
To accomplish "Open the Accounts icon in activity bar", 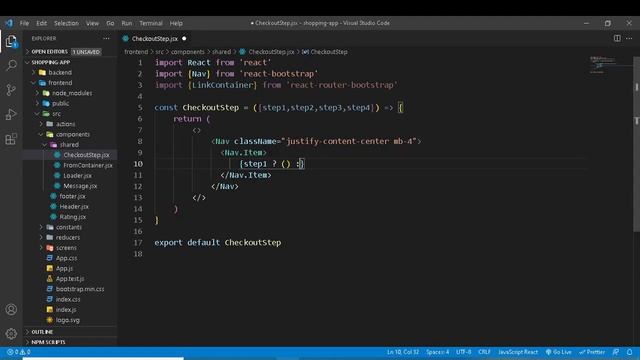I will (11, 309).
